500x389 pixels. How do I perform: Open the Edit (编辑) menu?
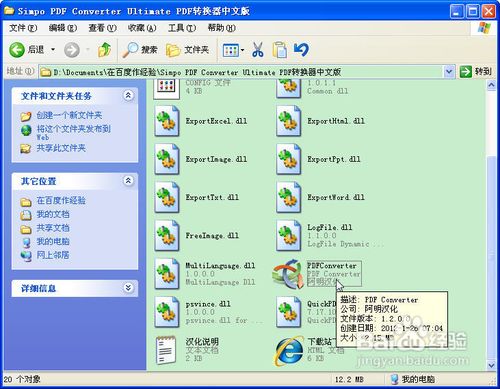(63, 28)
